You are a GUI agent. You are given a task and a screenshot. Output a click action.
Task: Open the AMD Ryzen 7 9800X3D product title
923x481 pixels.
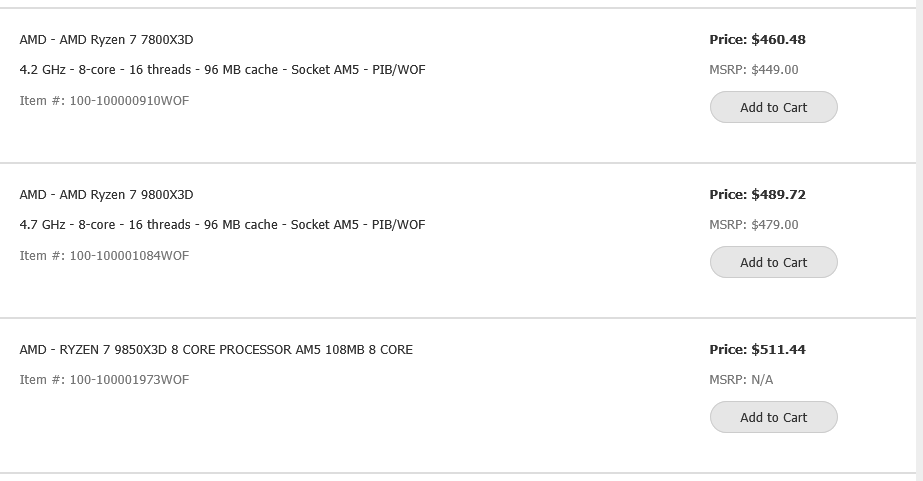[106, 195]
